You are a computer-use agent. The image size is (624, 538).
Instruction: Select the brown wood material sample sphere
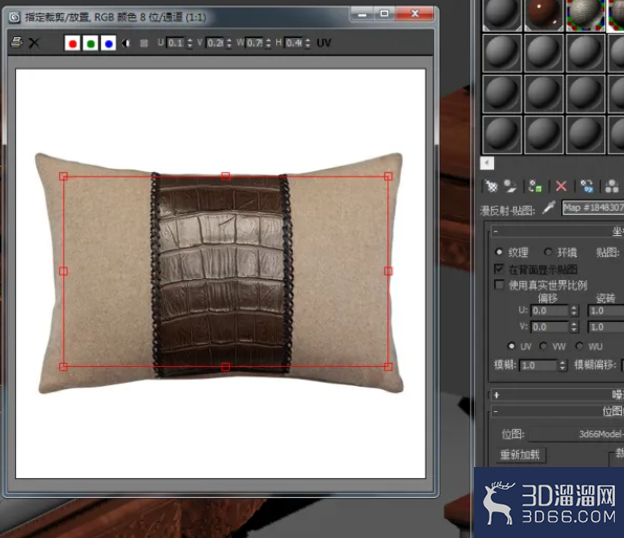544,14
